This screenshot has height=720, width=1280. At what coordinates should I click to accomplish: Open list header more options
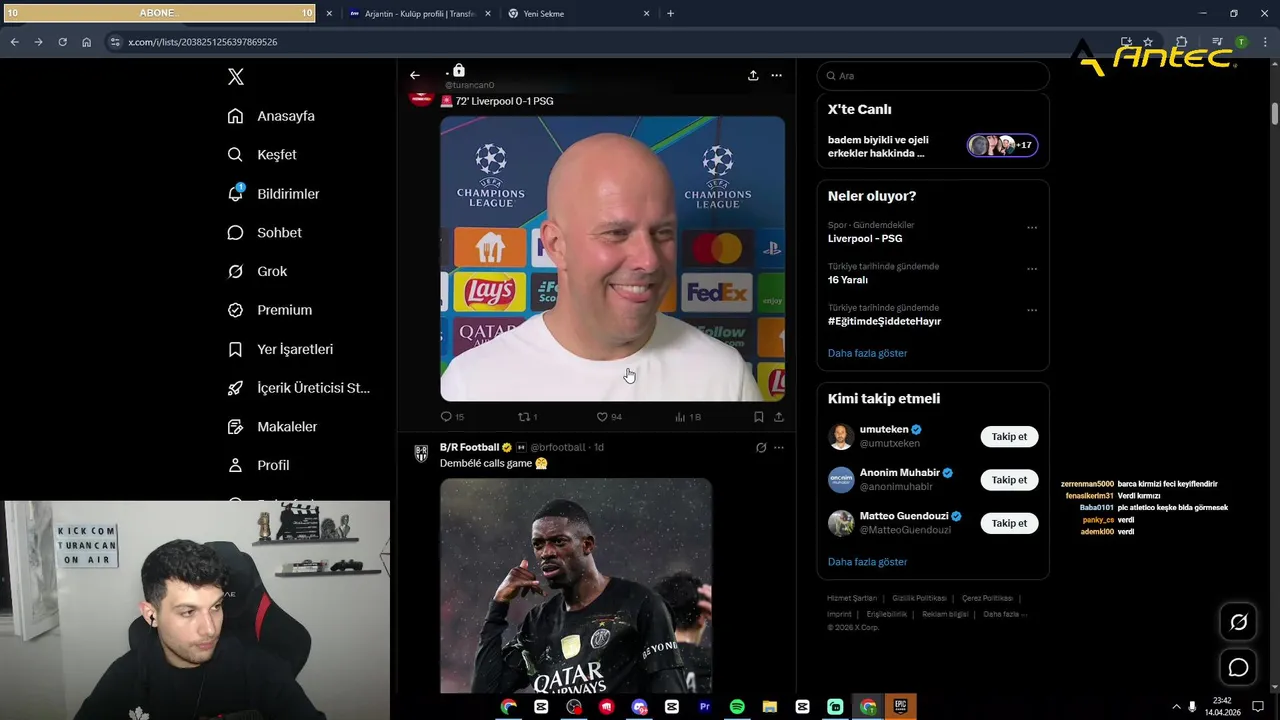pos(776,75)
